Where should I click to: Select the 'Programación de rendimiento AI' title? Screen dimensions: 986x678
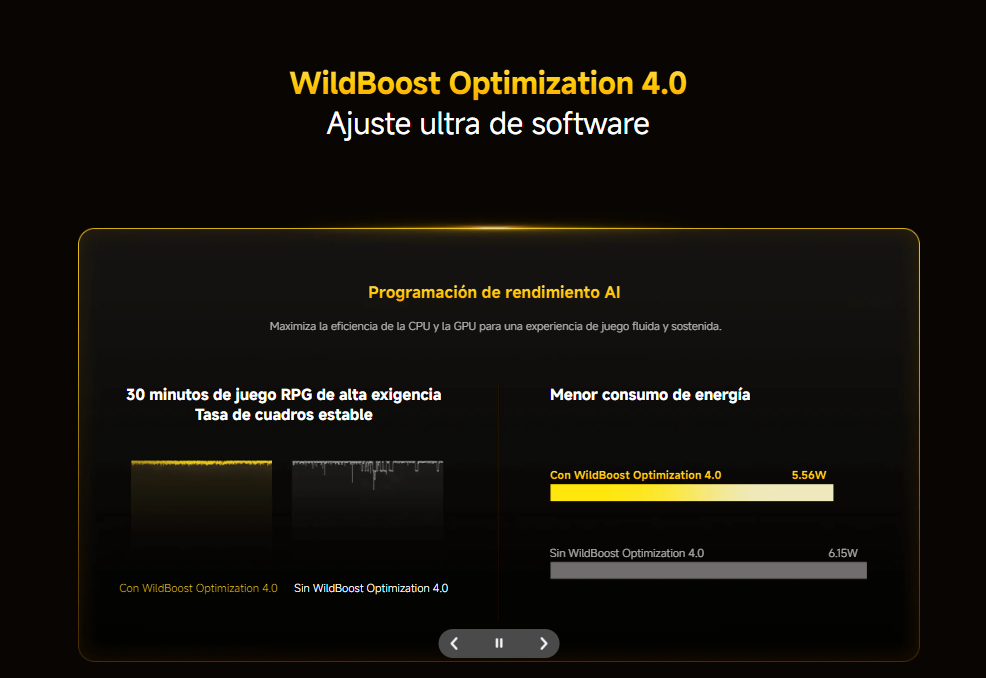[494, 292]
